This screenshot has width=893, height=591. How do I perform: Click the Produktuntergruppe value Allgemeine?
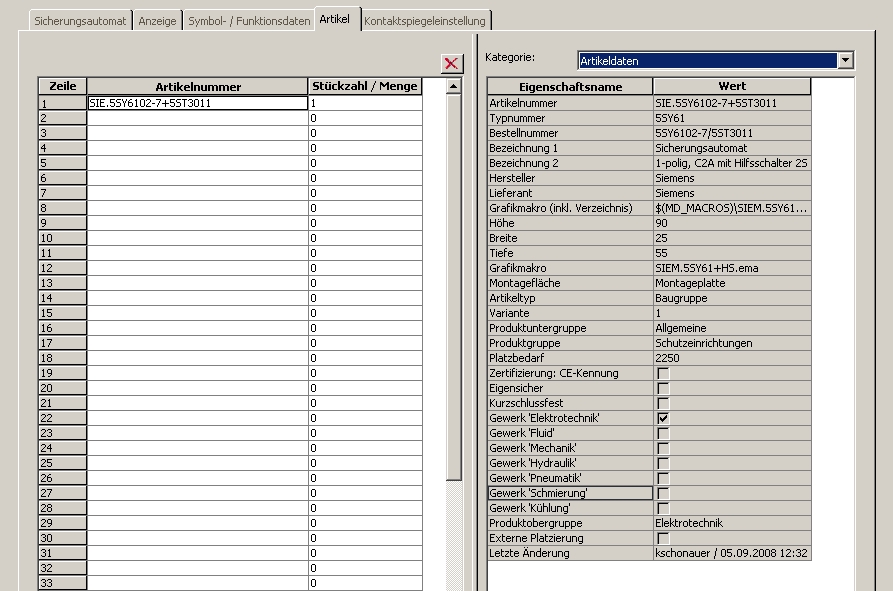[732, 329]
